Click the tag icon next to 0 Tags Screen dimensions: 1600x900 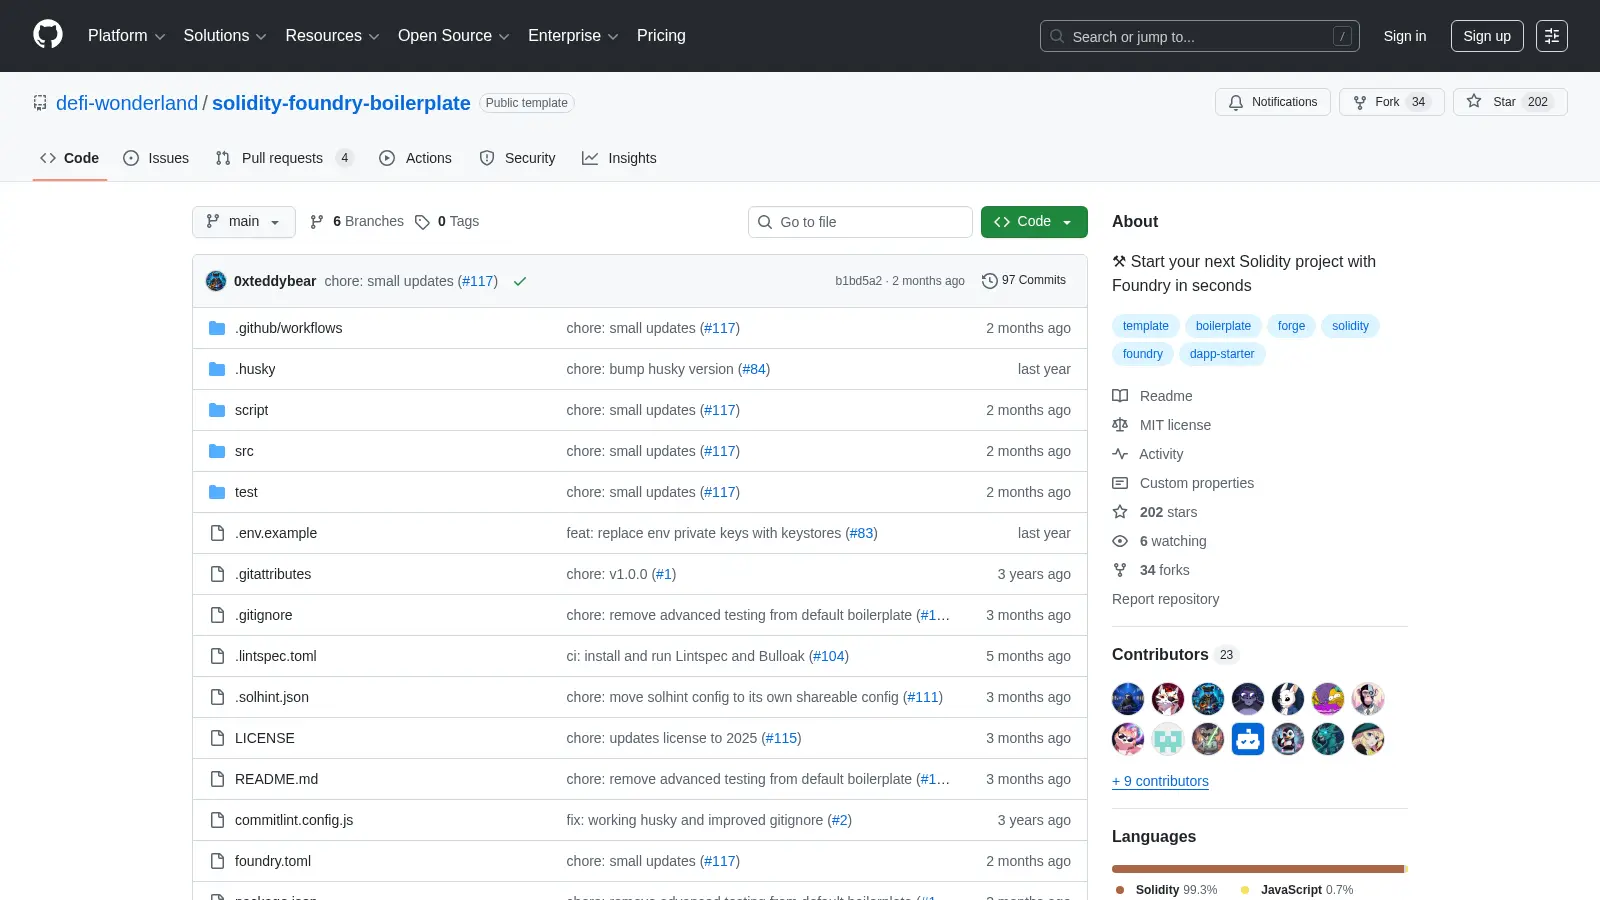[422, 222]
